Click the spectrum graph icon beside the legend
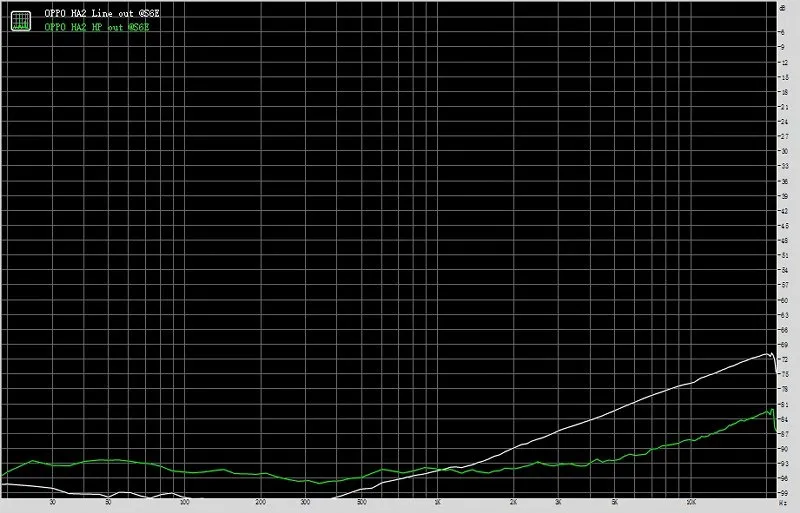 20,21
